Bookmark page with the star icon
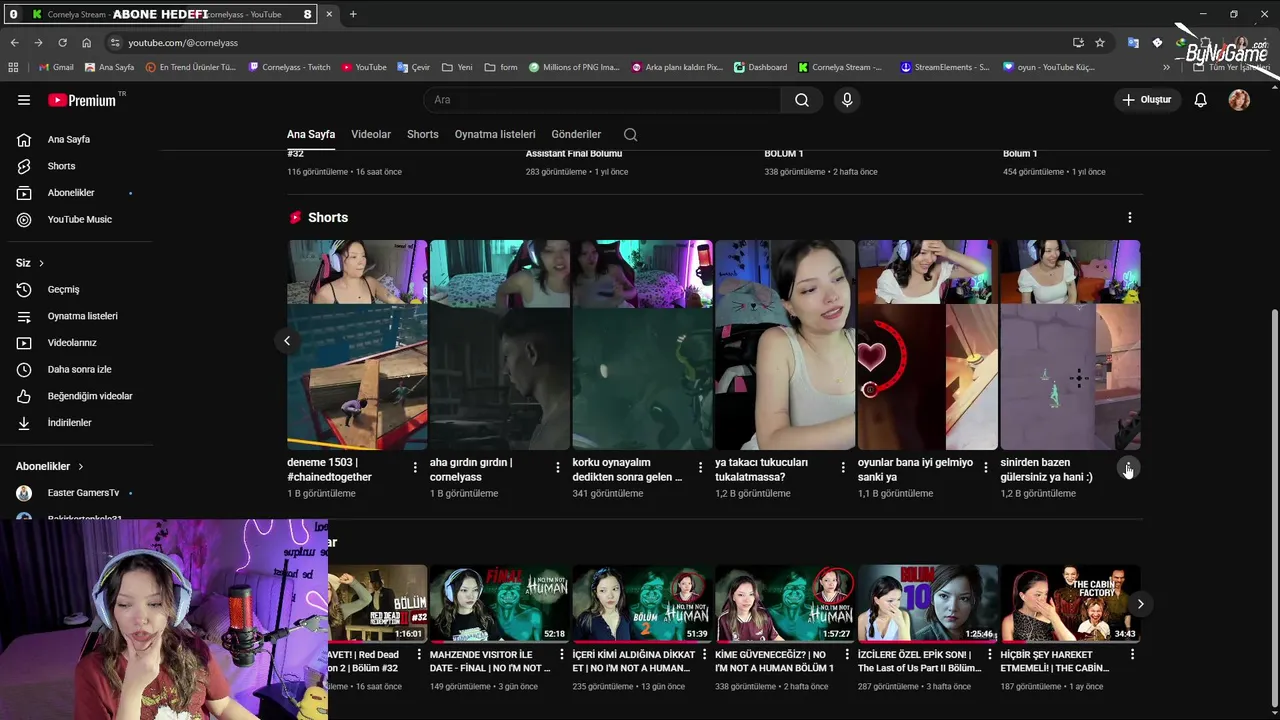Image resolution: width=1280 pixels, height=720 pixels. tap(1100, 43)
